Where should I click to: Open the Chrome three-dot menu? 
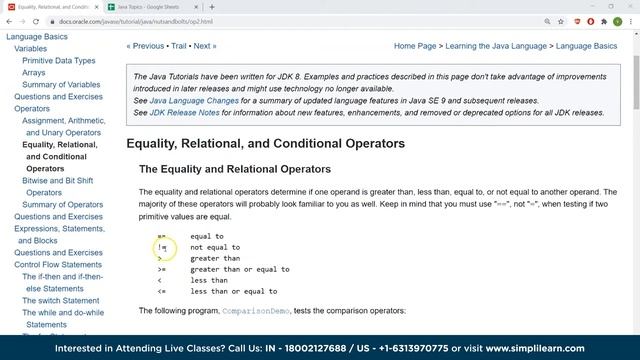[x=631, y=22]
